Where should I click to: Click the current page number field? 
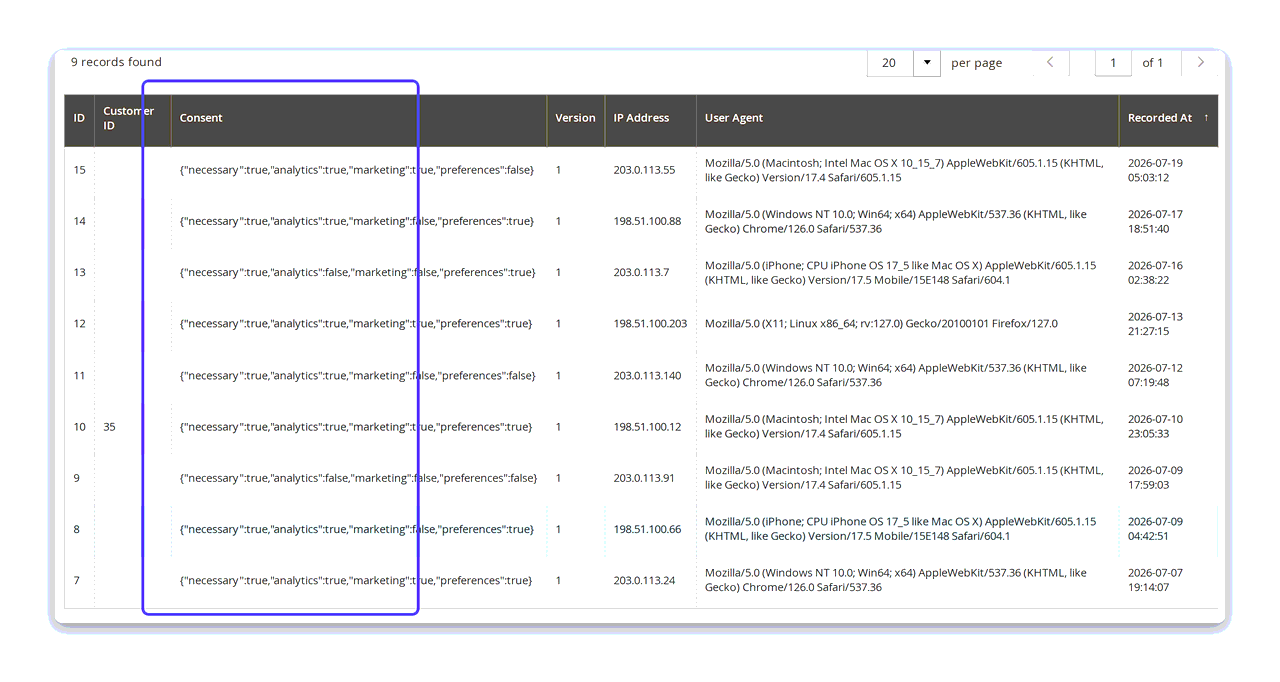1113,63
